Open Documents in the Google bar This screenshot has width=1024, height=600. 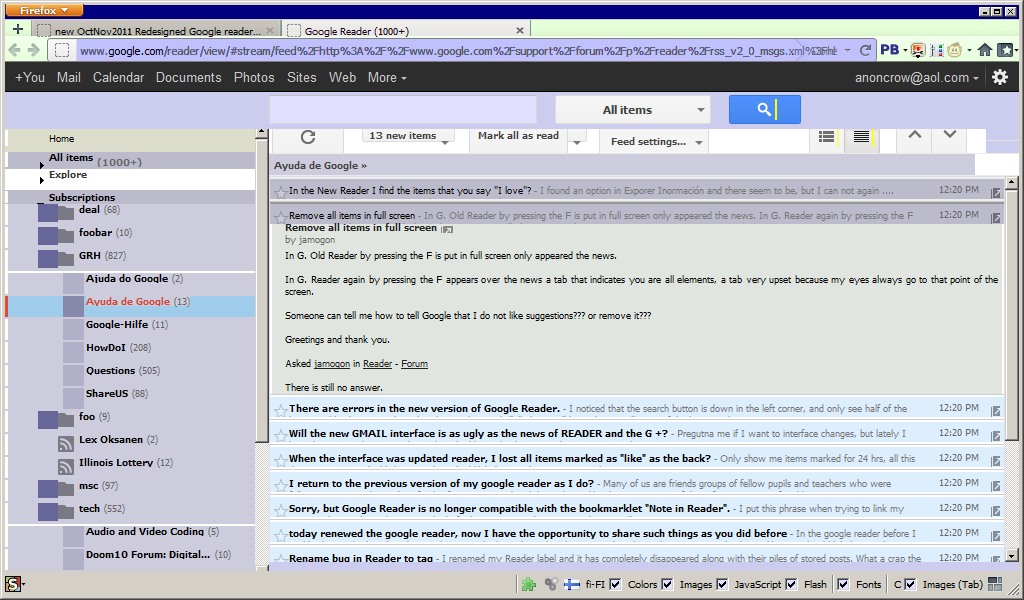188,77
